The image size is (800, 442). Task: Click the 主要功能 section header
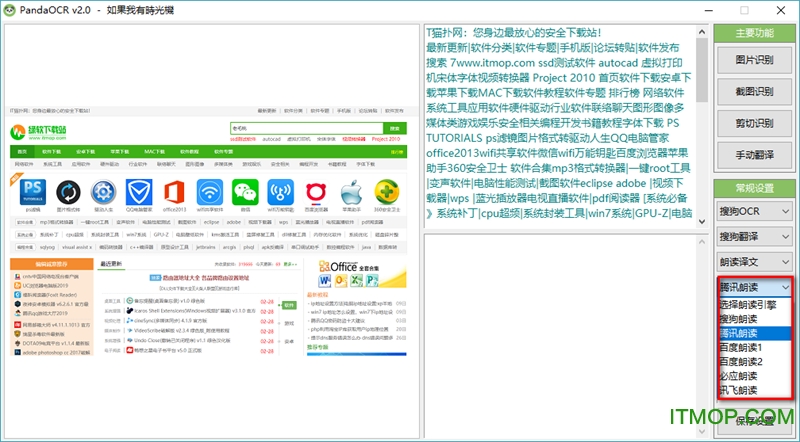pyautogui.click(x=754, y=33)
